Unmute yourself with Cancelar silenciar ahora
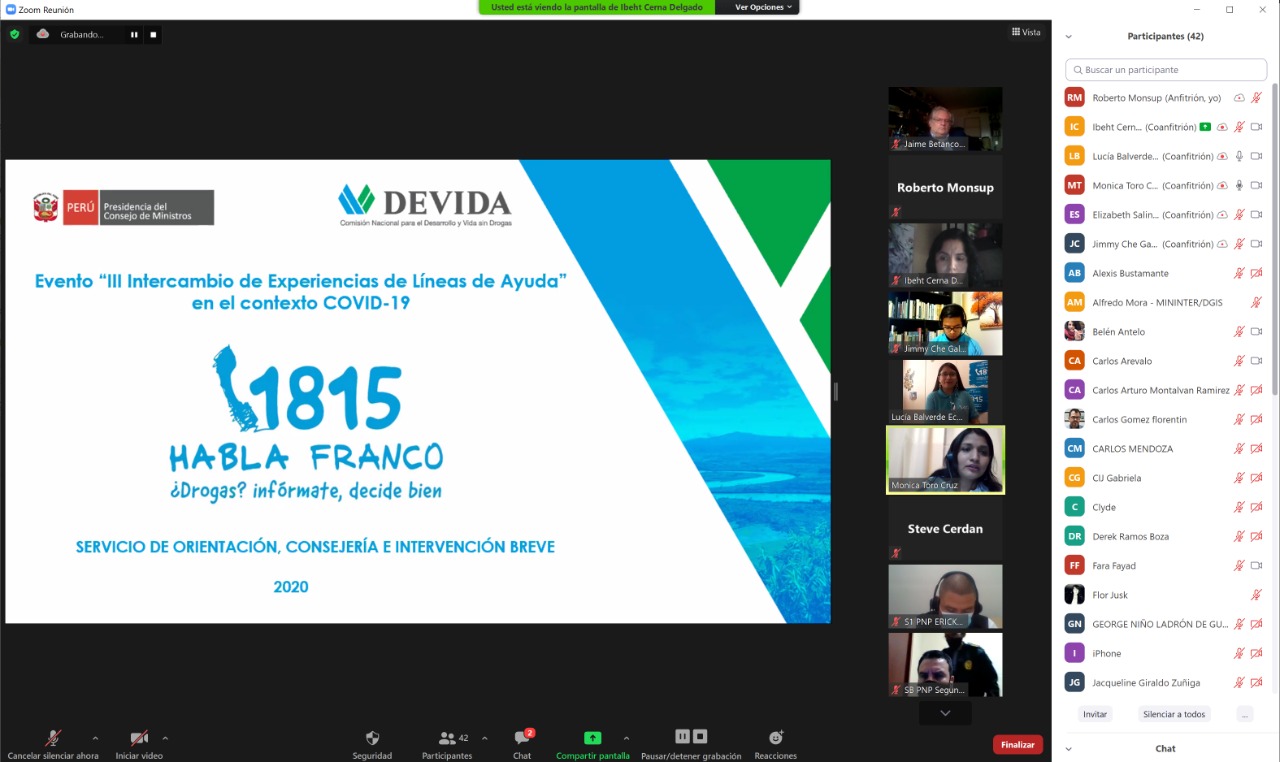 click(53, 744)
